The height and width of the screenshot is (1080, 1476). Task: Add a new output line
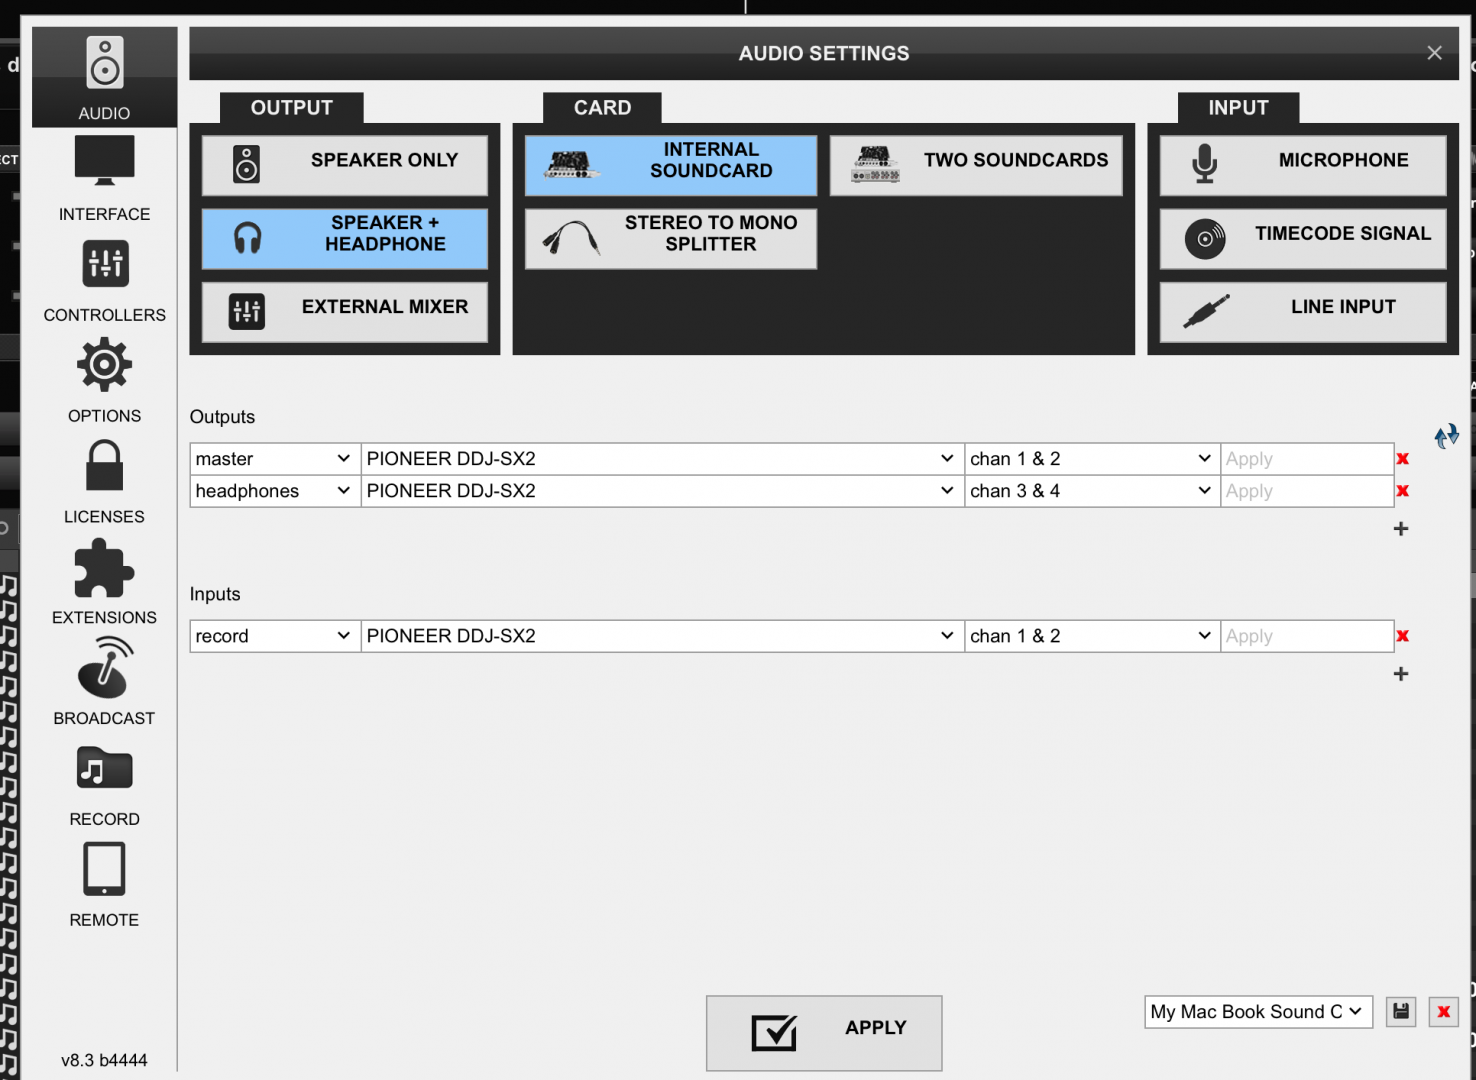[1401, 529]
